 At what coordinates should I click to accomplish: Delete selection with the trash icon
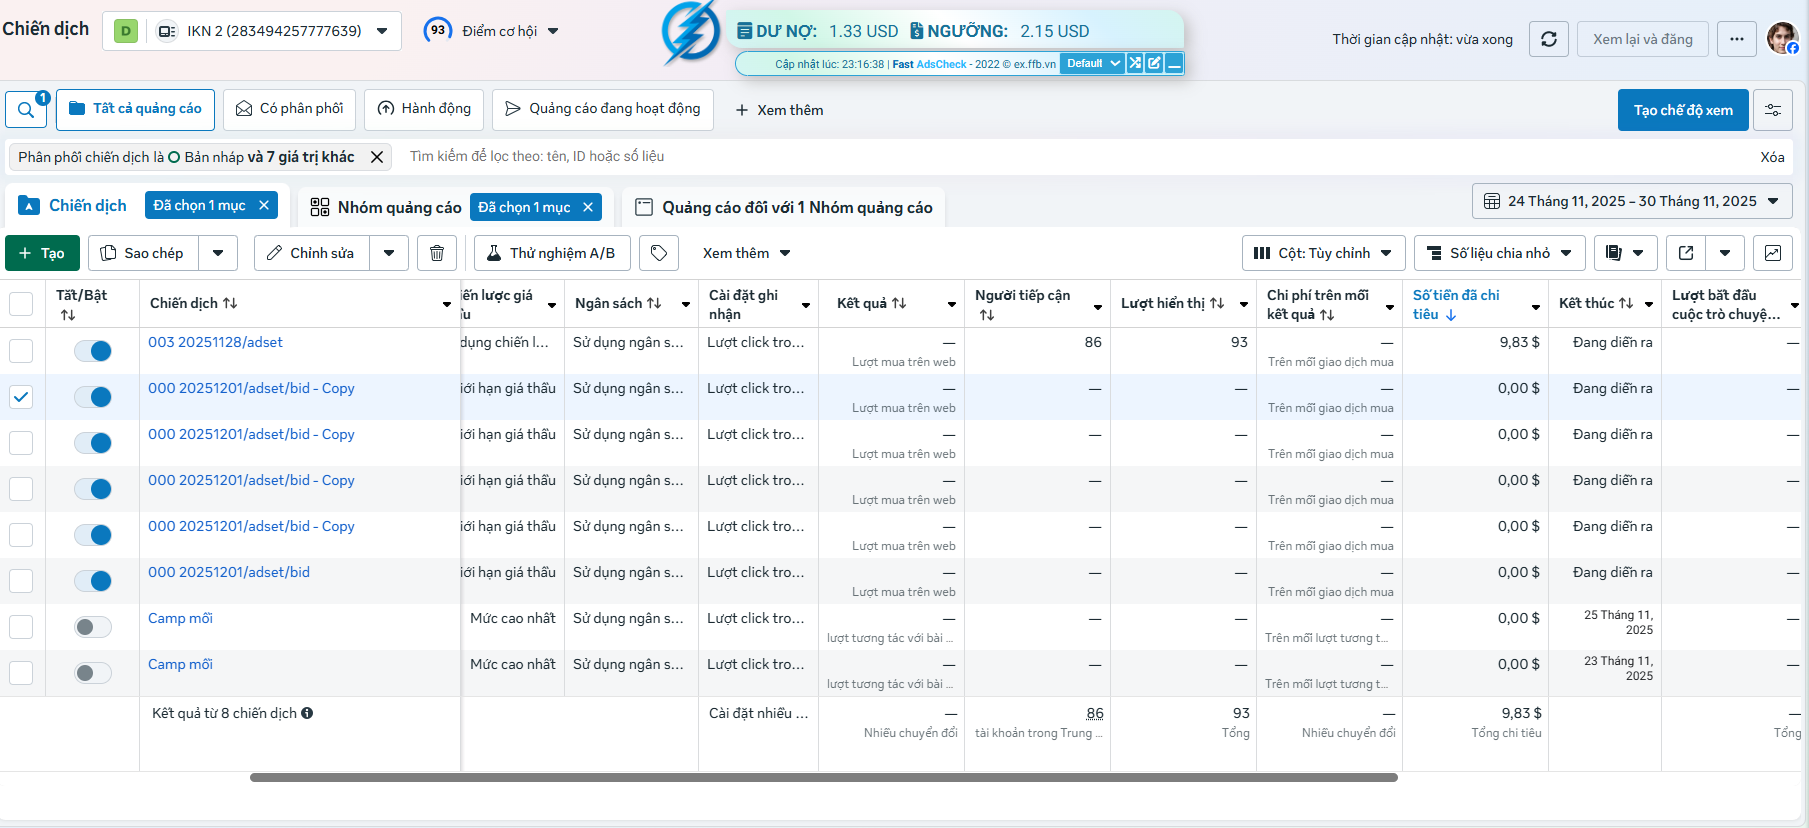437,253
